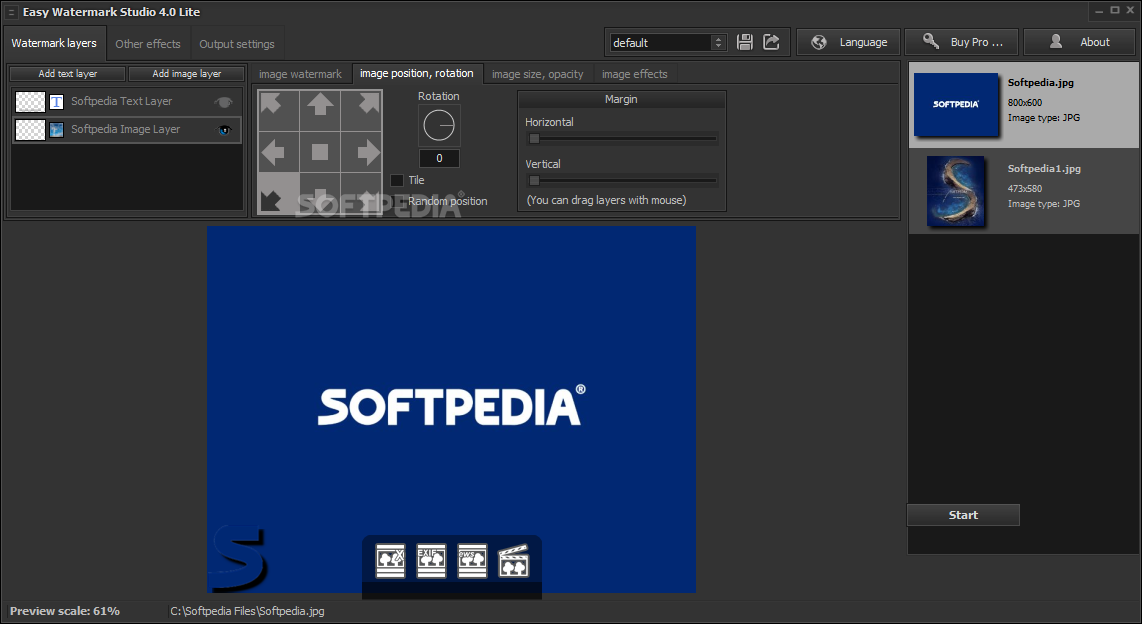Enable the Random position checkbox
The height and width of the screenshot is (624, 1142).
pyautogui.click(x=397, y=201)
